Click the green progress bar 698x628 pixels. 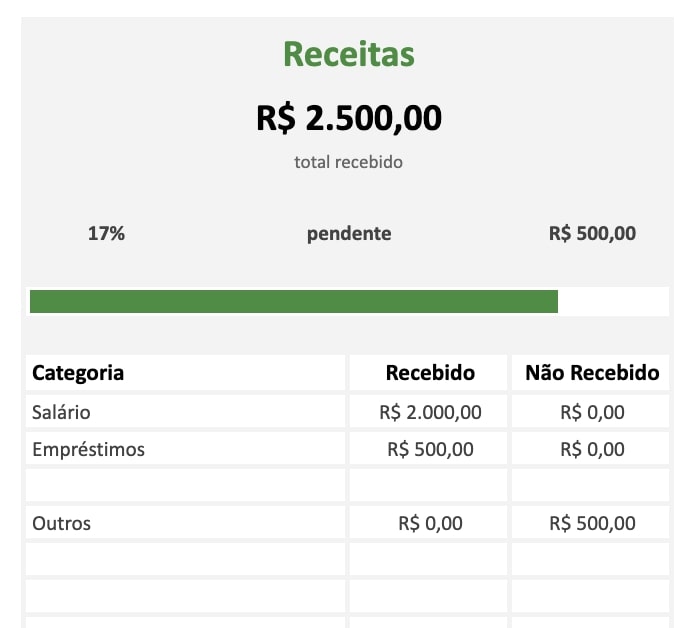click(x=294, y=301)
